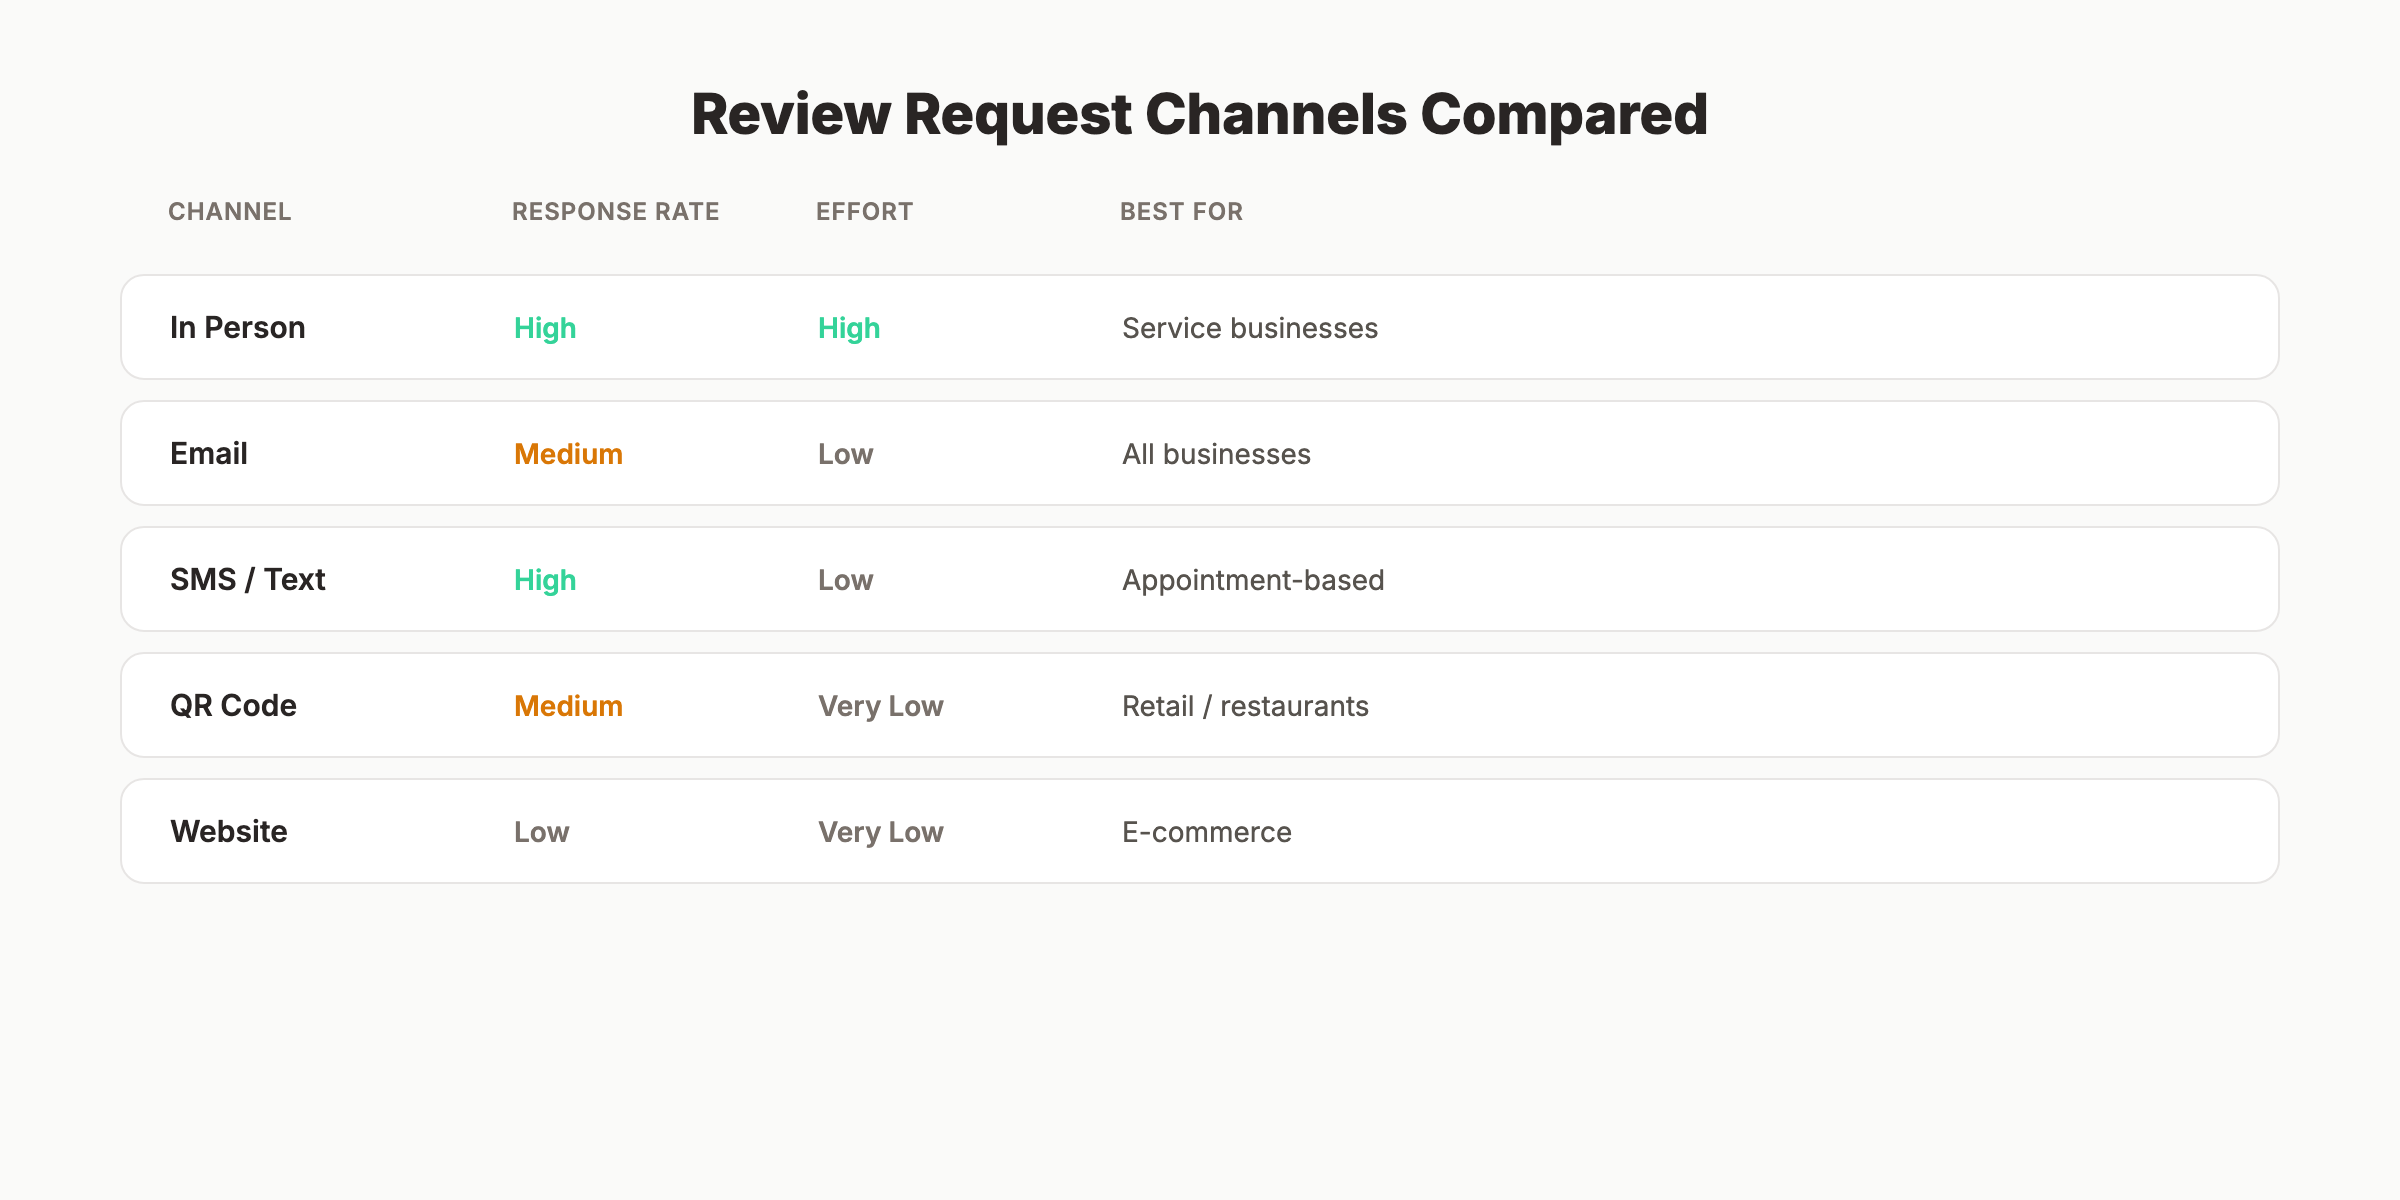Click the Very Low effort value for QR Code
The width and height of the screenshot is (2400, 1200).
880,706
